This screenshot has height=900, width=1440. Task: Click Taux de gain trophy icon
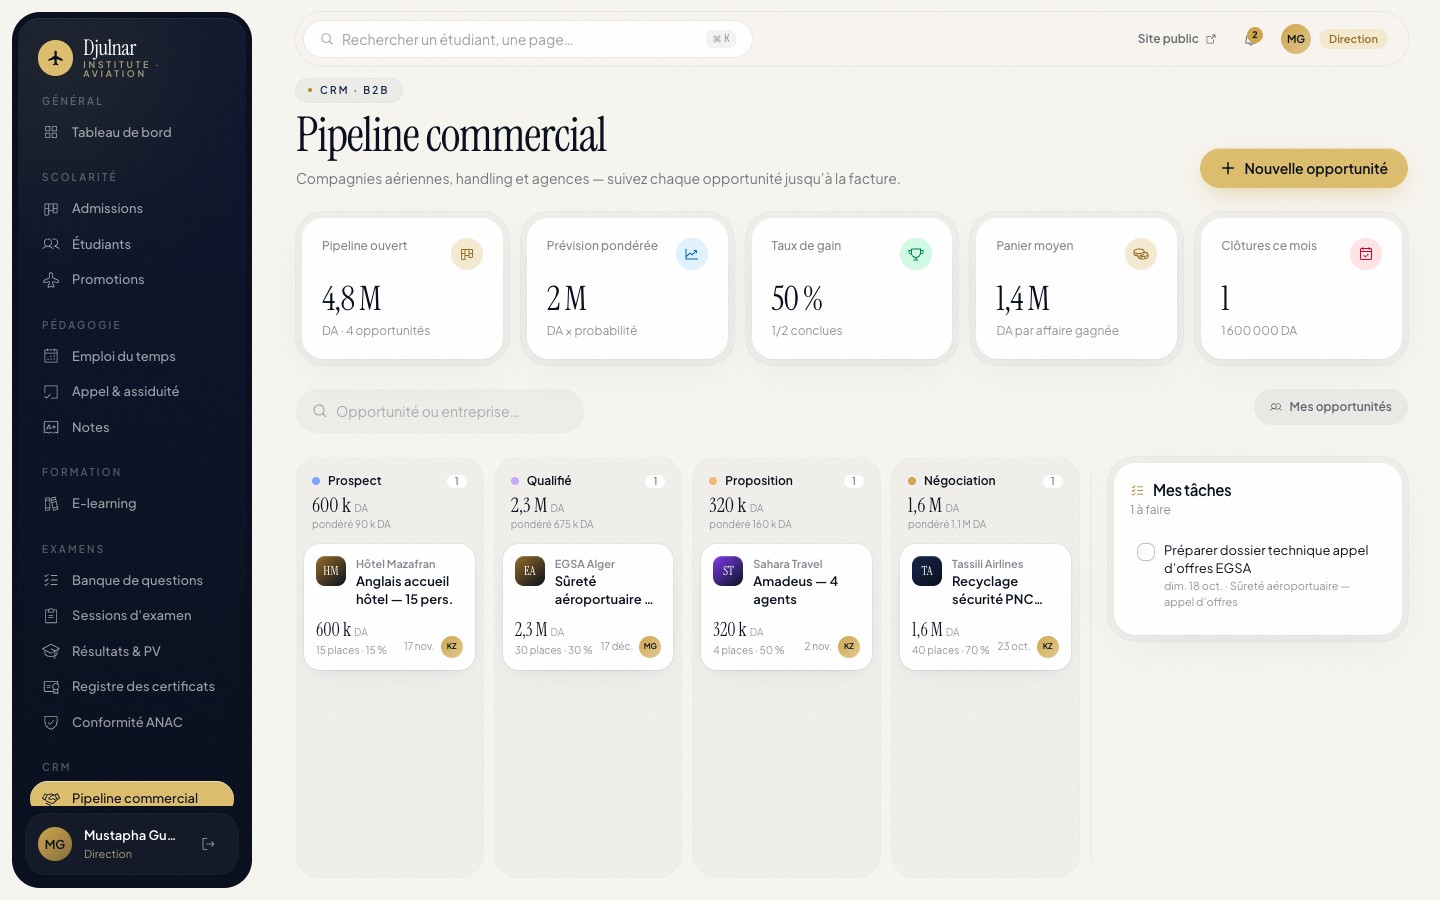916,254
